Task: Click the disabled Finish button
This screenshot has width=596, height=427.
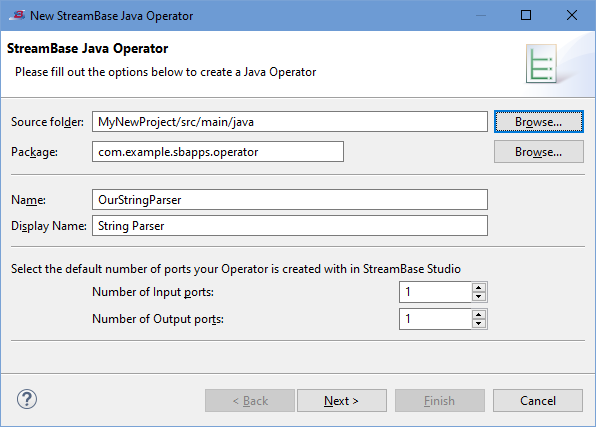Action: pos(440,400)
